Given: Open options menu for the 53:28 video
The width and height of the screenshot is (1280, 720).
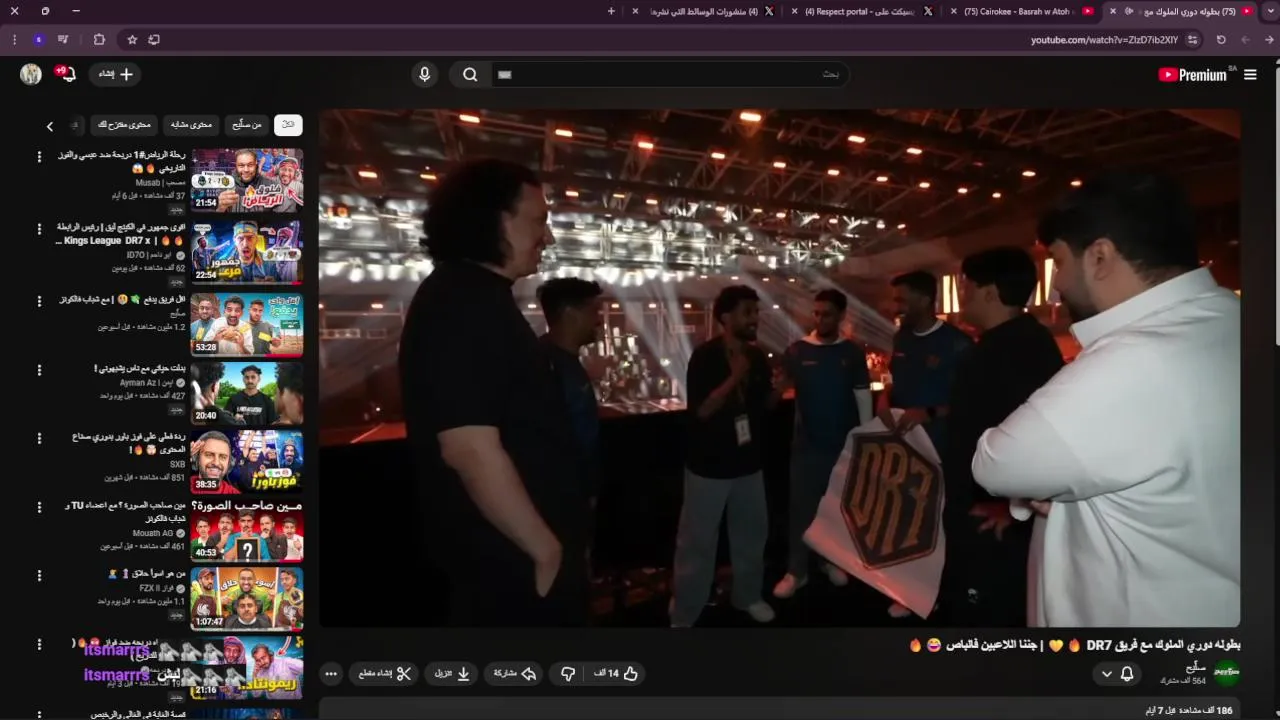Looking at the screenshot, I should tap(39, 302).
